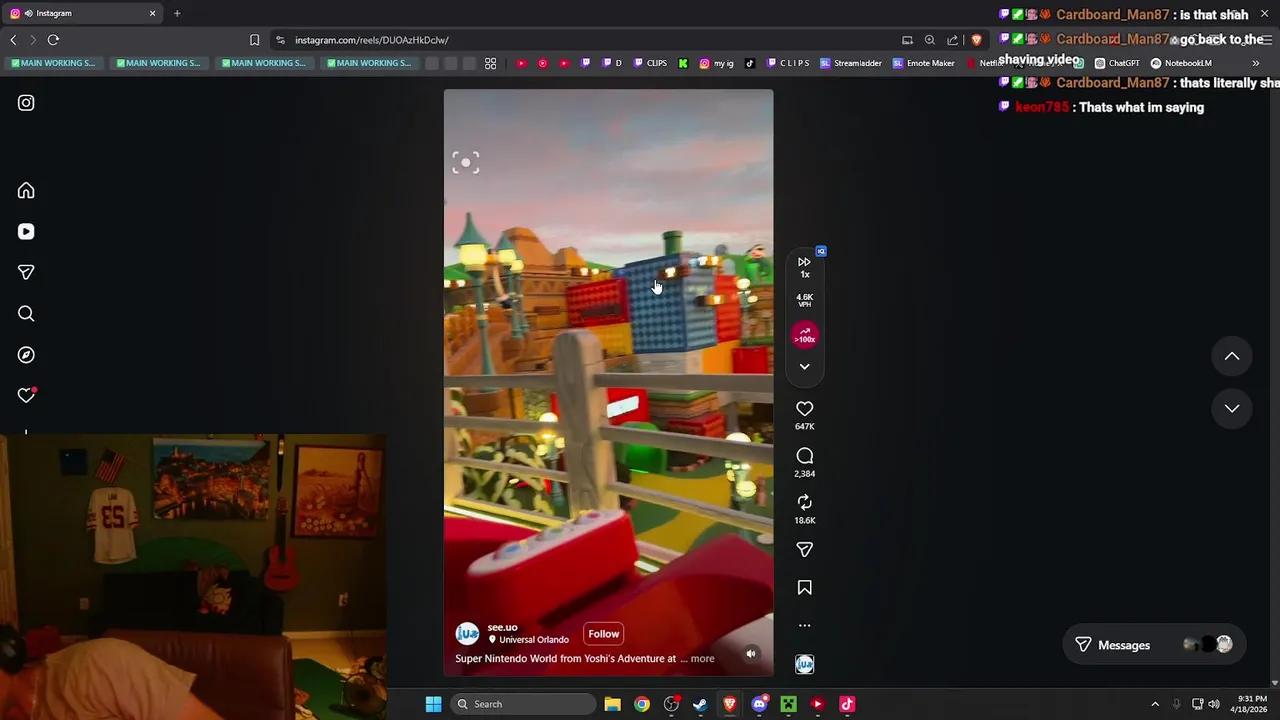This screenshot has width=1280, height=720.
Task: Like the reel with the heart icon
Action: (804, 408)
